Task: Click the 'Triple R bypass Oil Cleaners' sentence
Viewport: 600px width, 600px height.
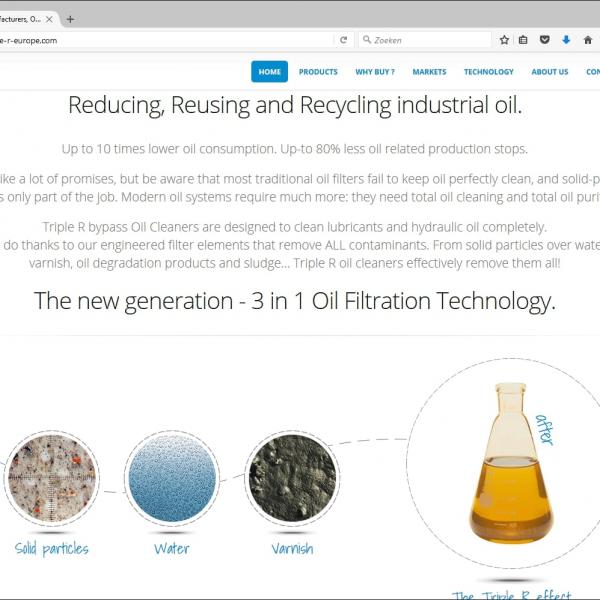Action: pos(294,227)
